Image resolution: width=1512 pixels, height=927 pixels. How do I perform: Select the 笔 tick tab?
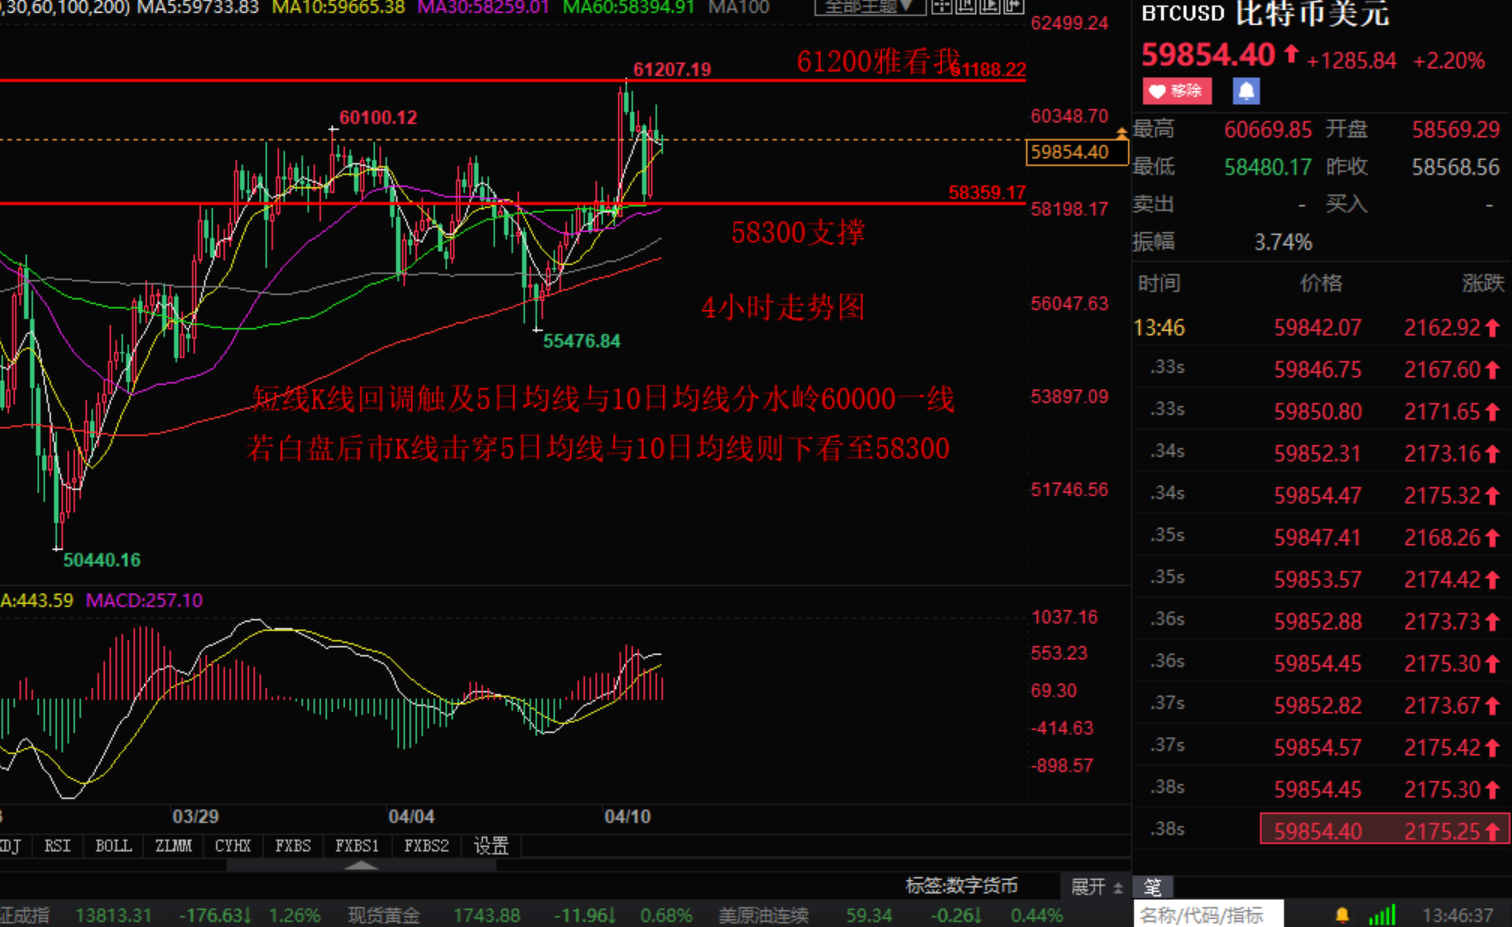1153,886
